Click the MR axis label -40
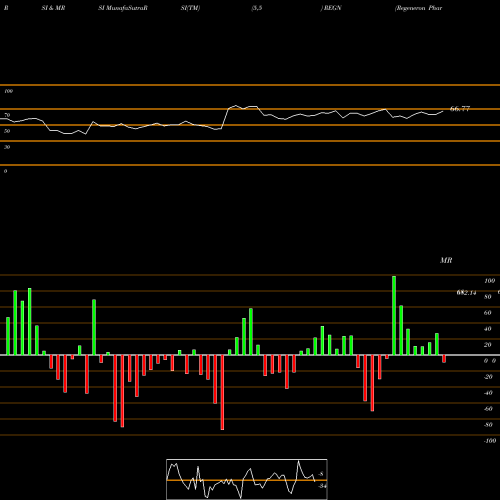Screen dimensions: 500x500 pos(488,393)
